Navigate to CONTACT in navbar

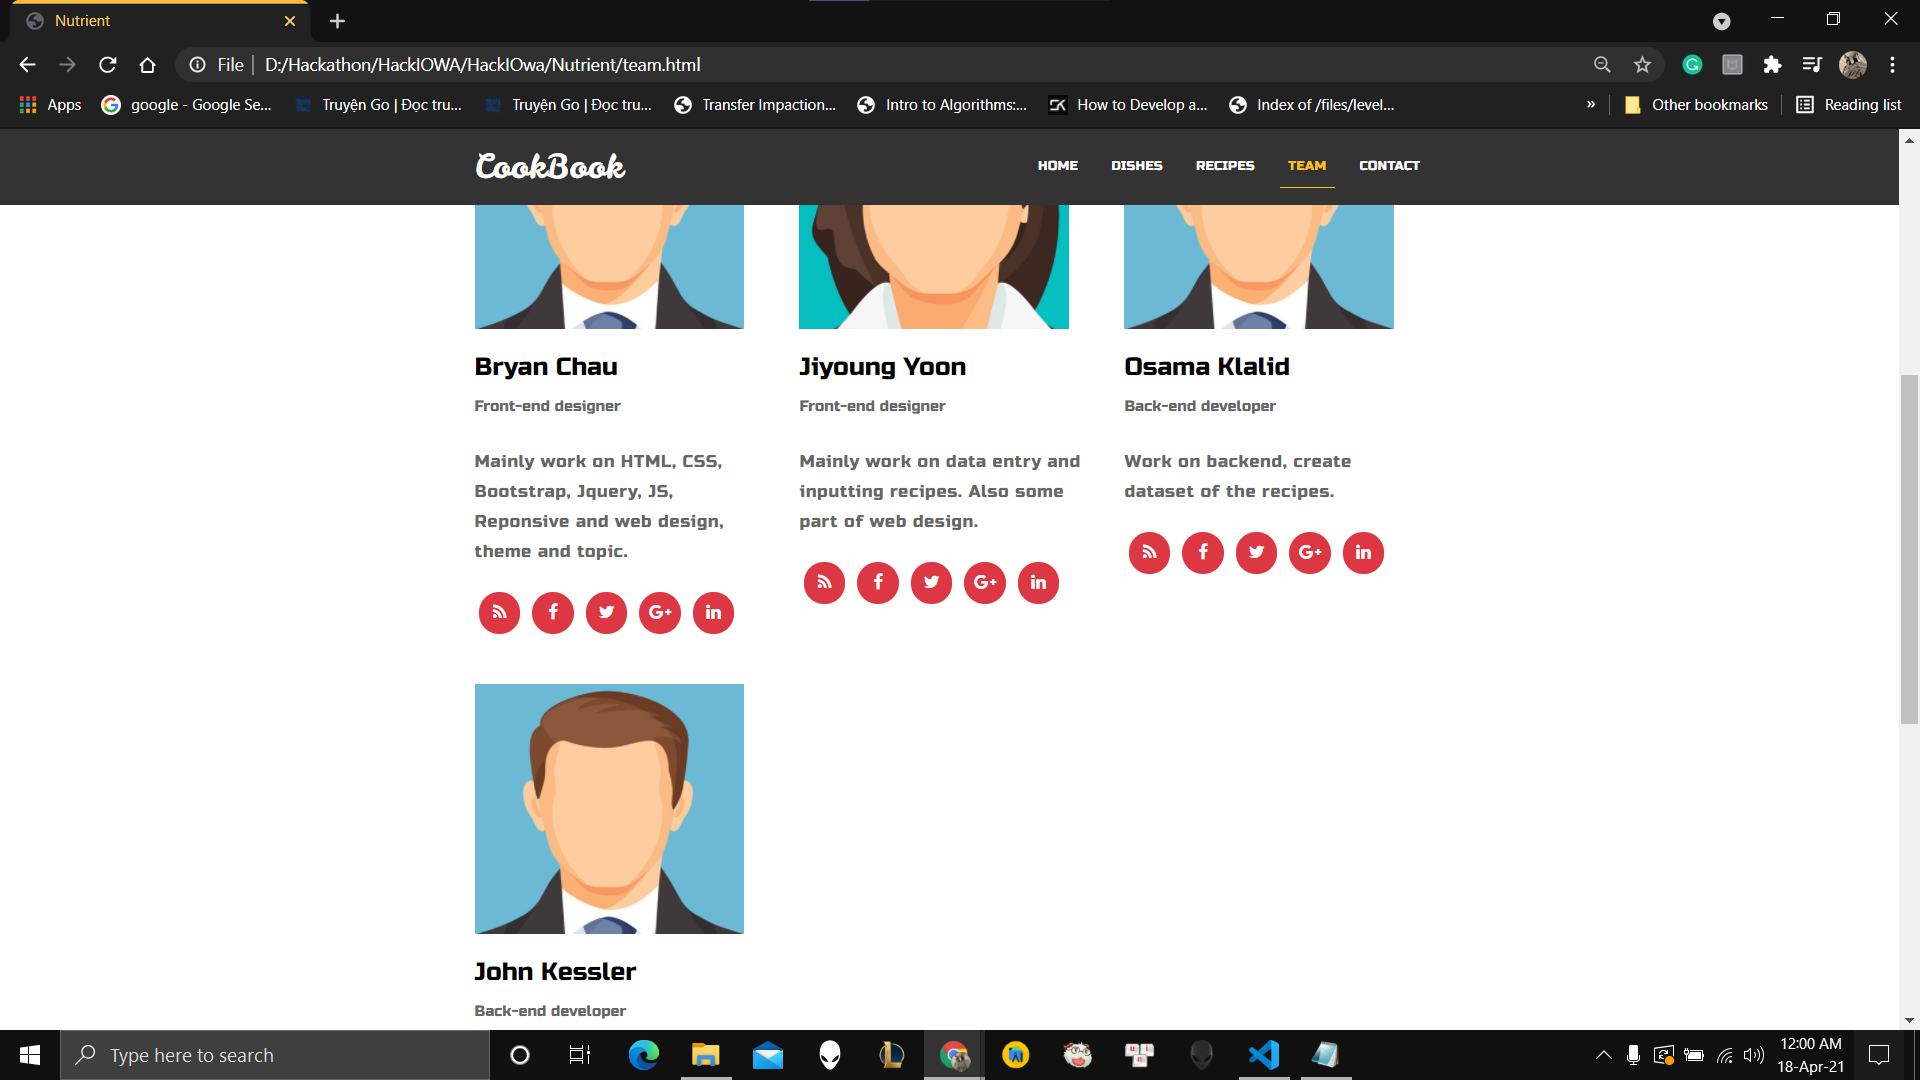click(x=1389, y=166)
